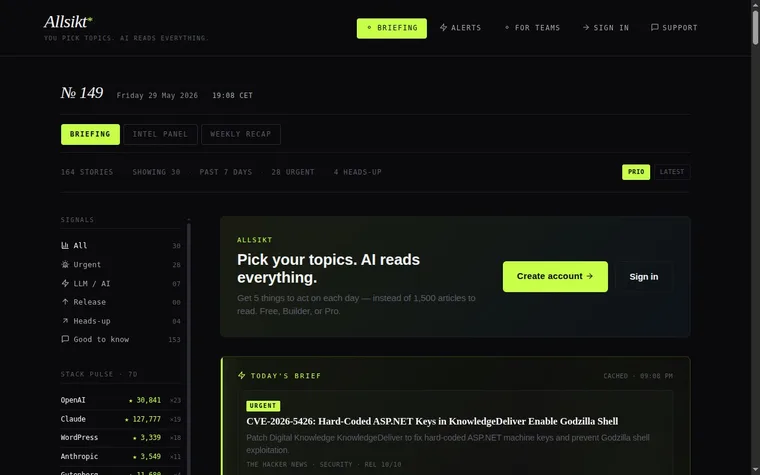Select Claude in Stack Pulse
Screen dimensions: 760x475
[x=121, y=419]
